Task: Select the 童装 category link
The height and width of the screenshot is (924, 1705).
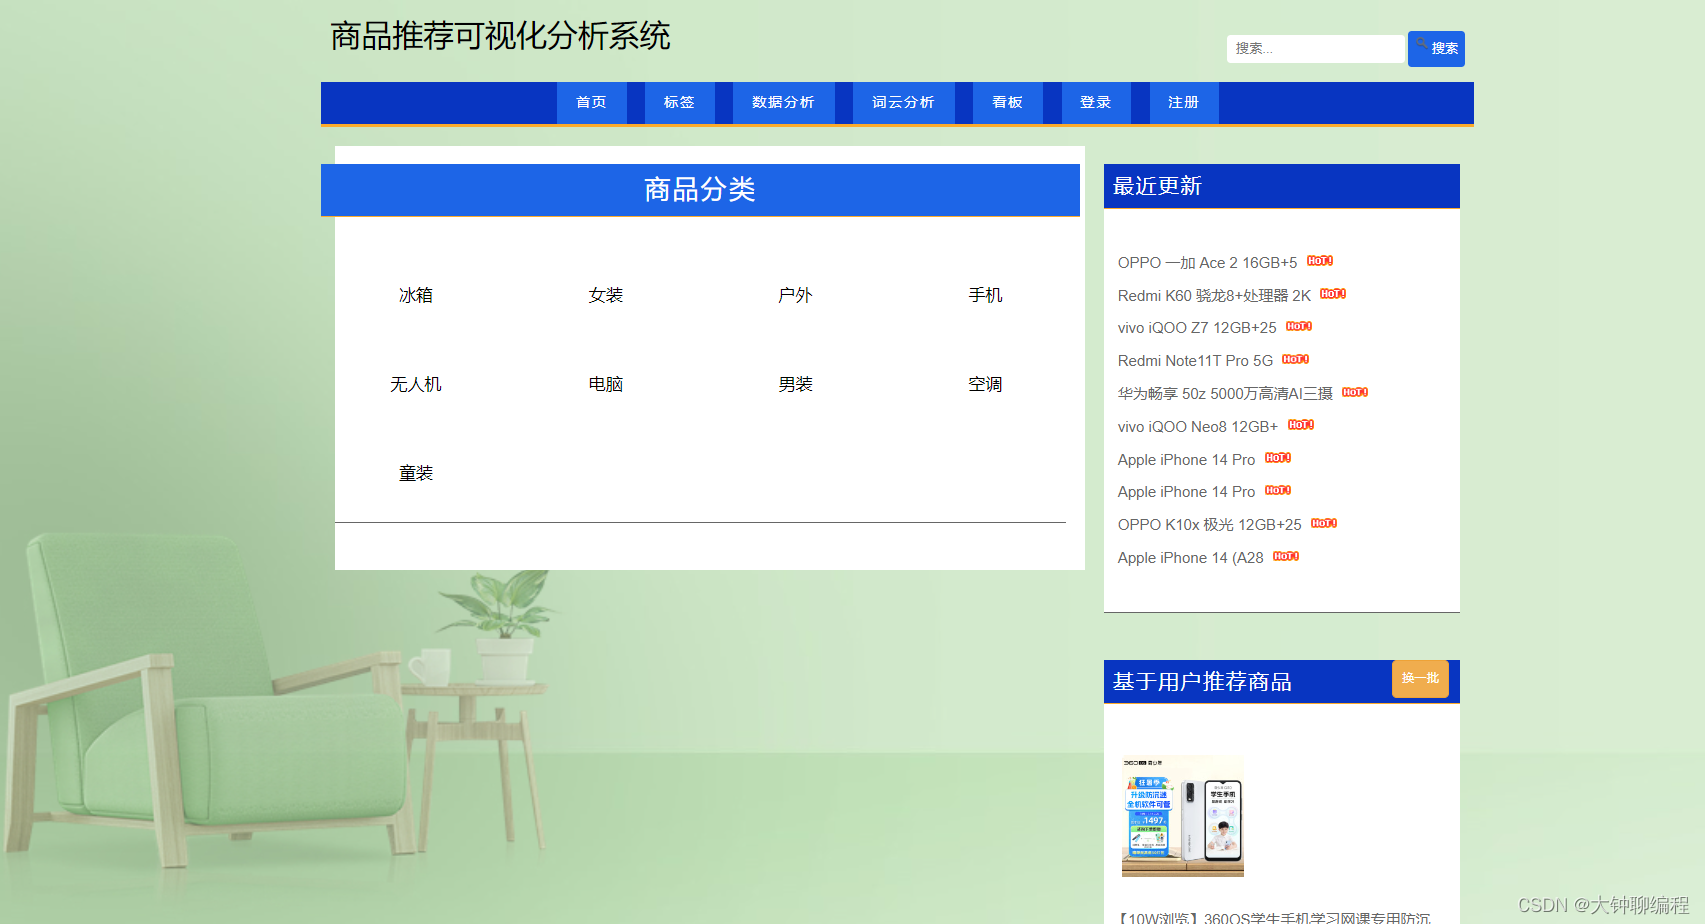Action: (416, 472)
